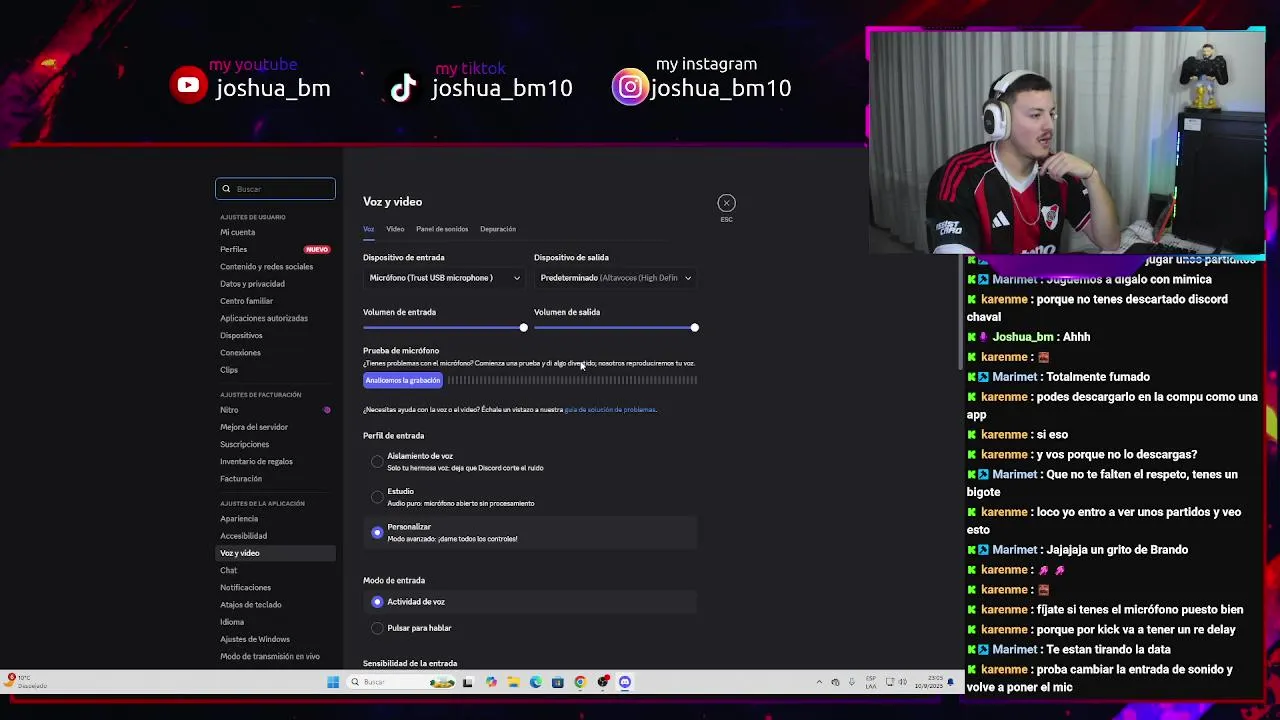Open the Windows Start menu
The image size is (1280, 720).
tap(333, 682)
